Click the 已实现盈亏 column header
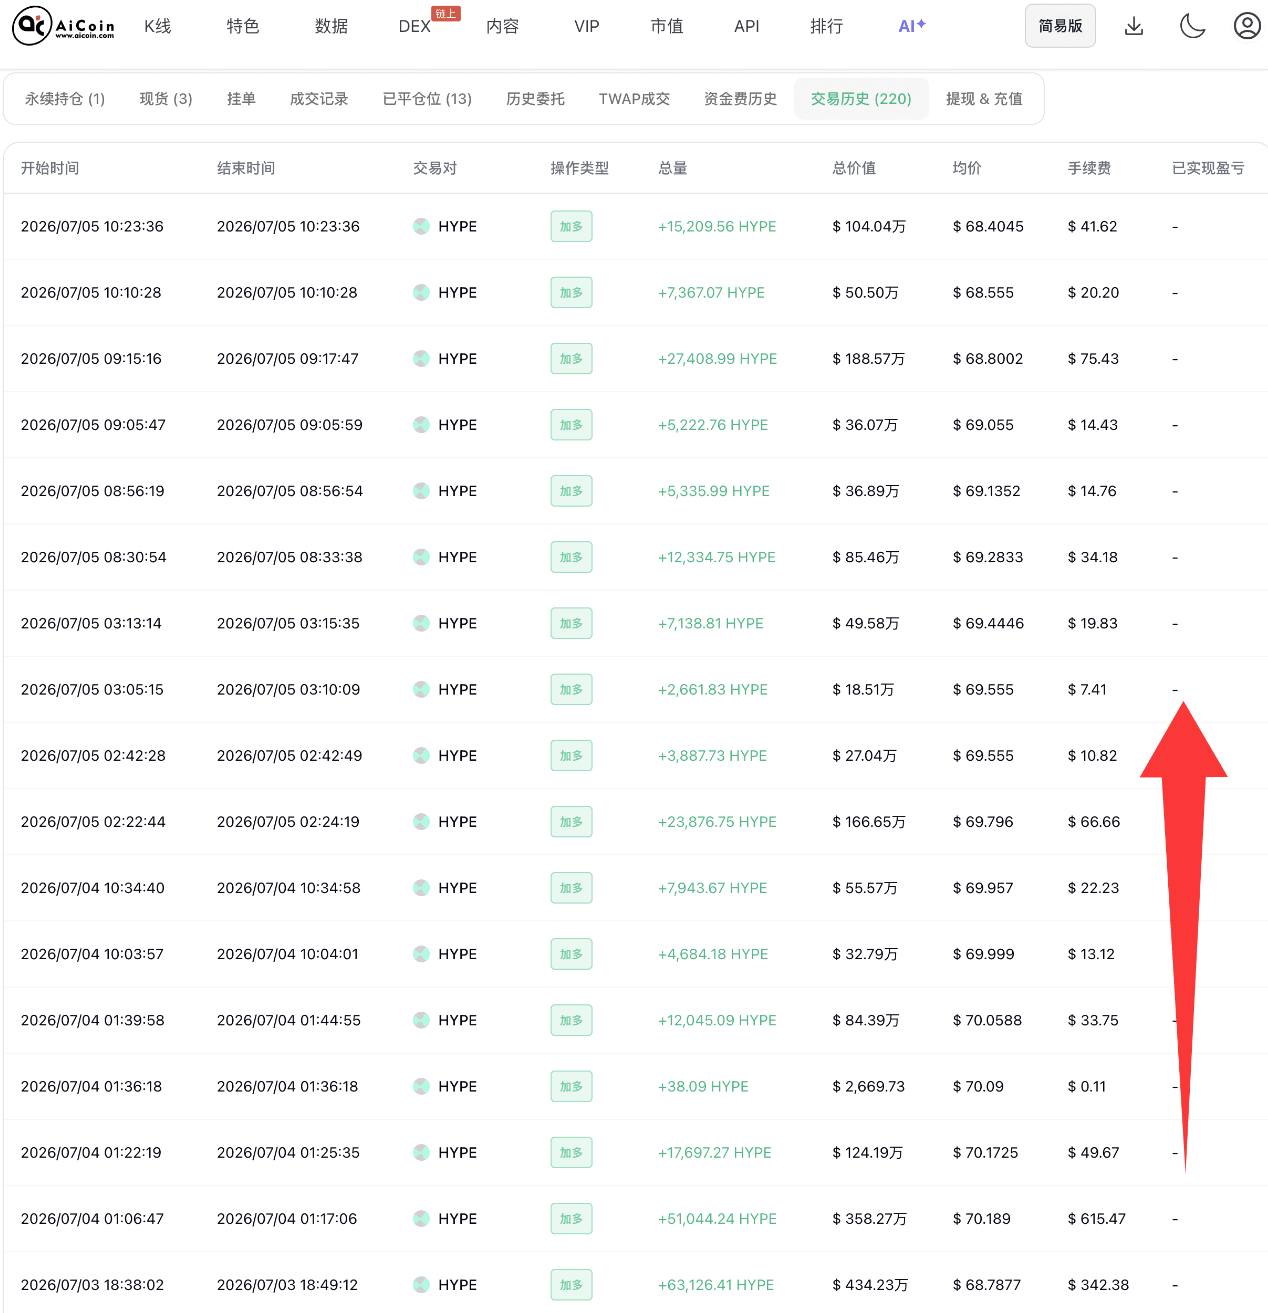The height and width of the screenshot is (1313, 1268). pyautogui.click(x=1208, y=168)
